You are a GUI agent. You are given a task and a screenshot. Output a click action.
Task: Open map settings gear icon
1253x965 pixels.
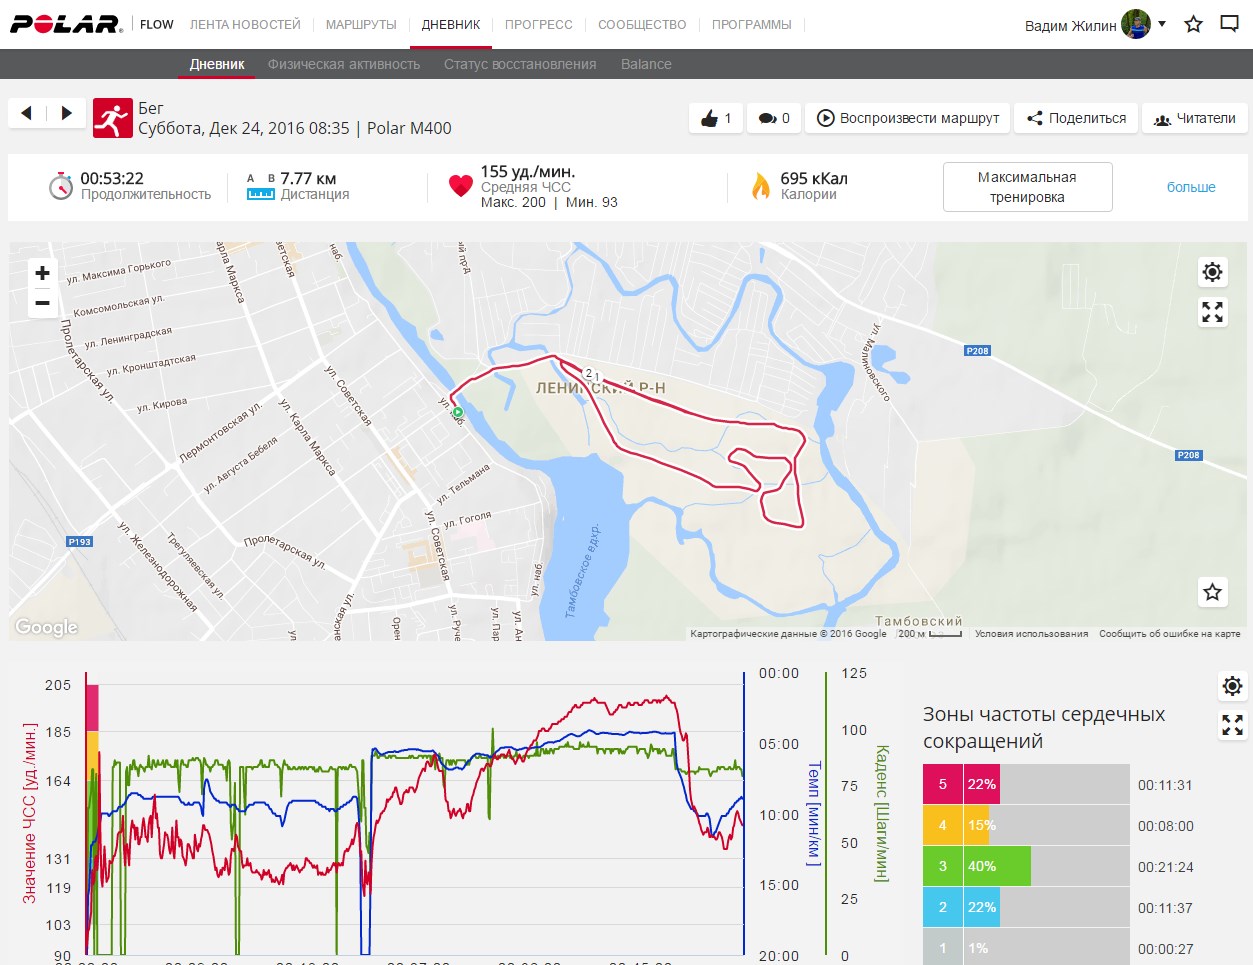(x=1212, y=272)
